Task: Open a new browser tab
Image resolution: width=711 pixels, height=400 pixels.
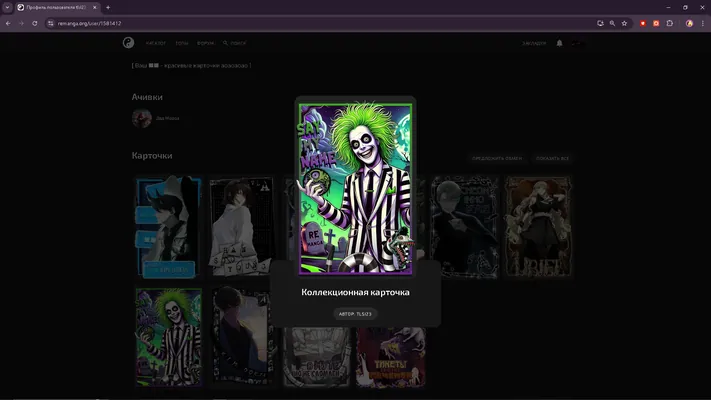Action: [108, 7]
